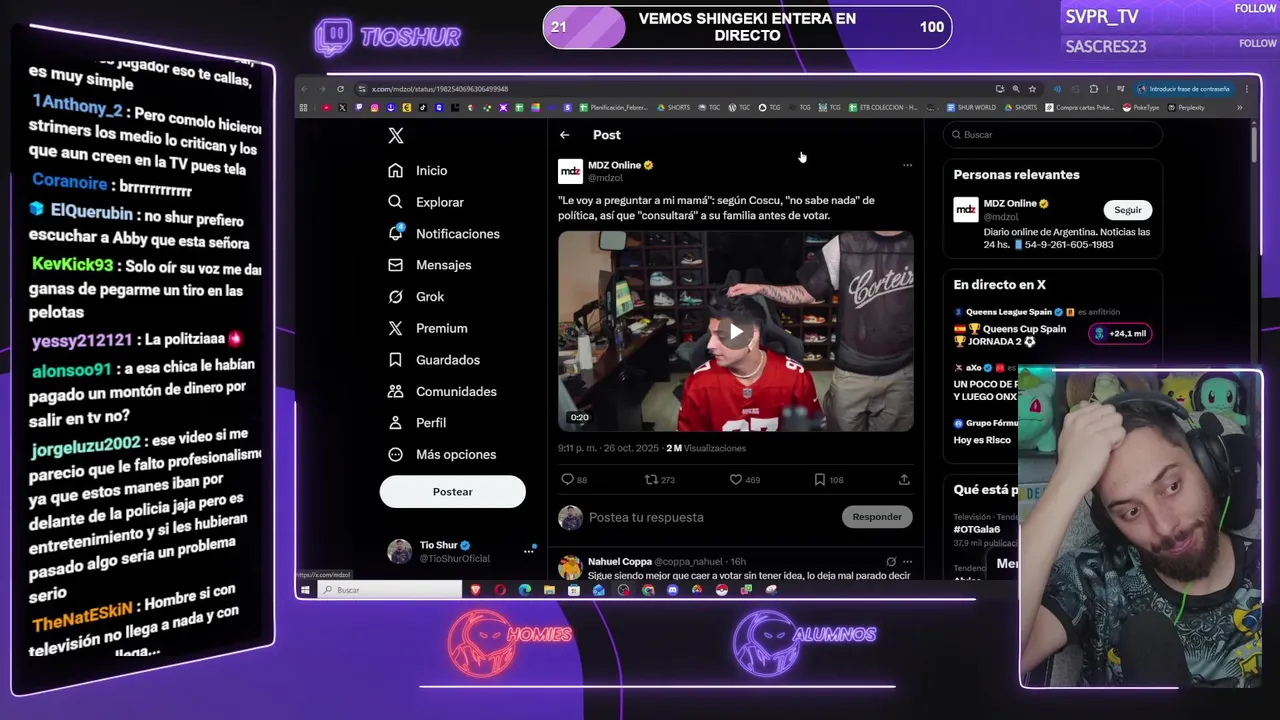The height and width of the screenshot is (720, 1280).
Task: Click the browser address bar URL
Action: click(x=440, y=89)
